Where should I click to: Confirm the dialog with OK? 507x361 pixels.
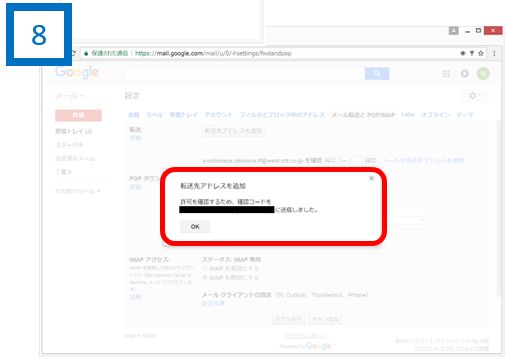click(x=195, y=227)
